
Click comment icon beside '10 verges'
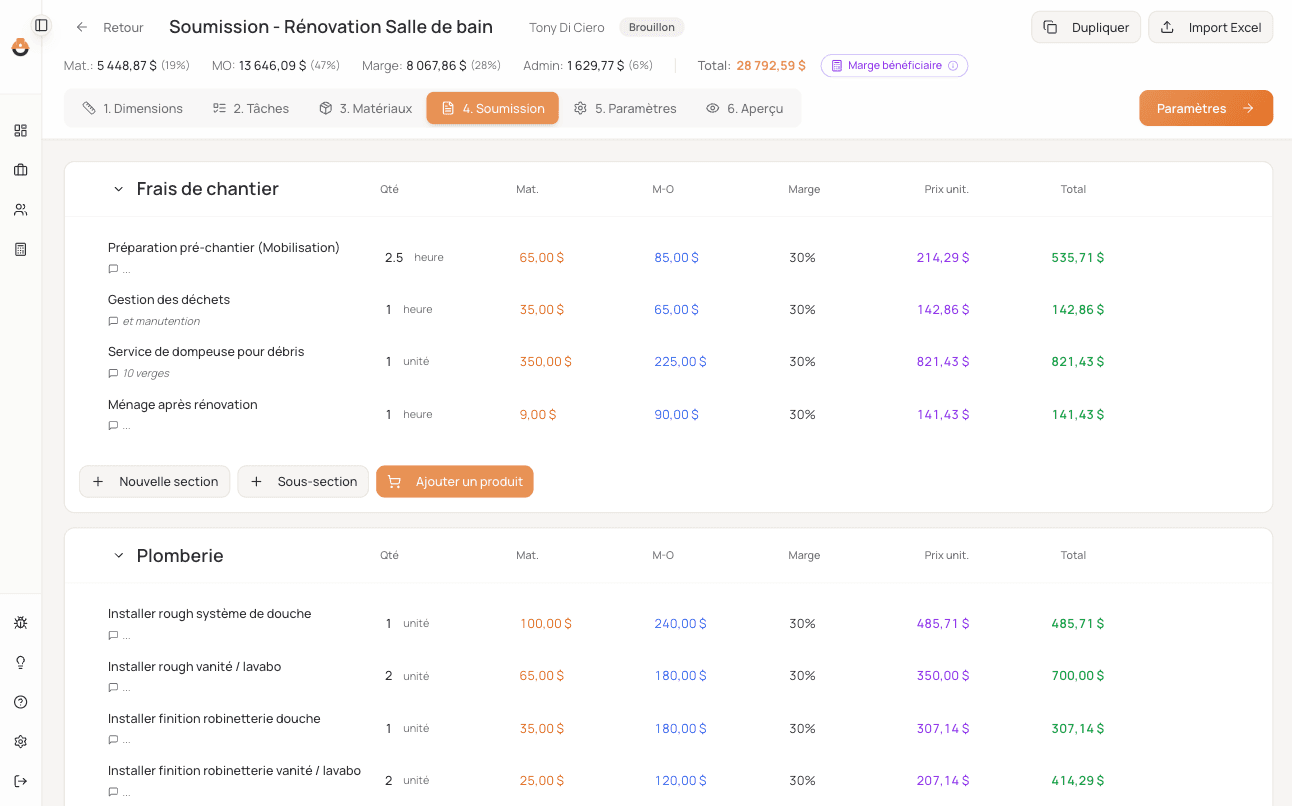coord(113,373)
